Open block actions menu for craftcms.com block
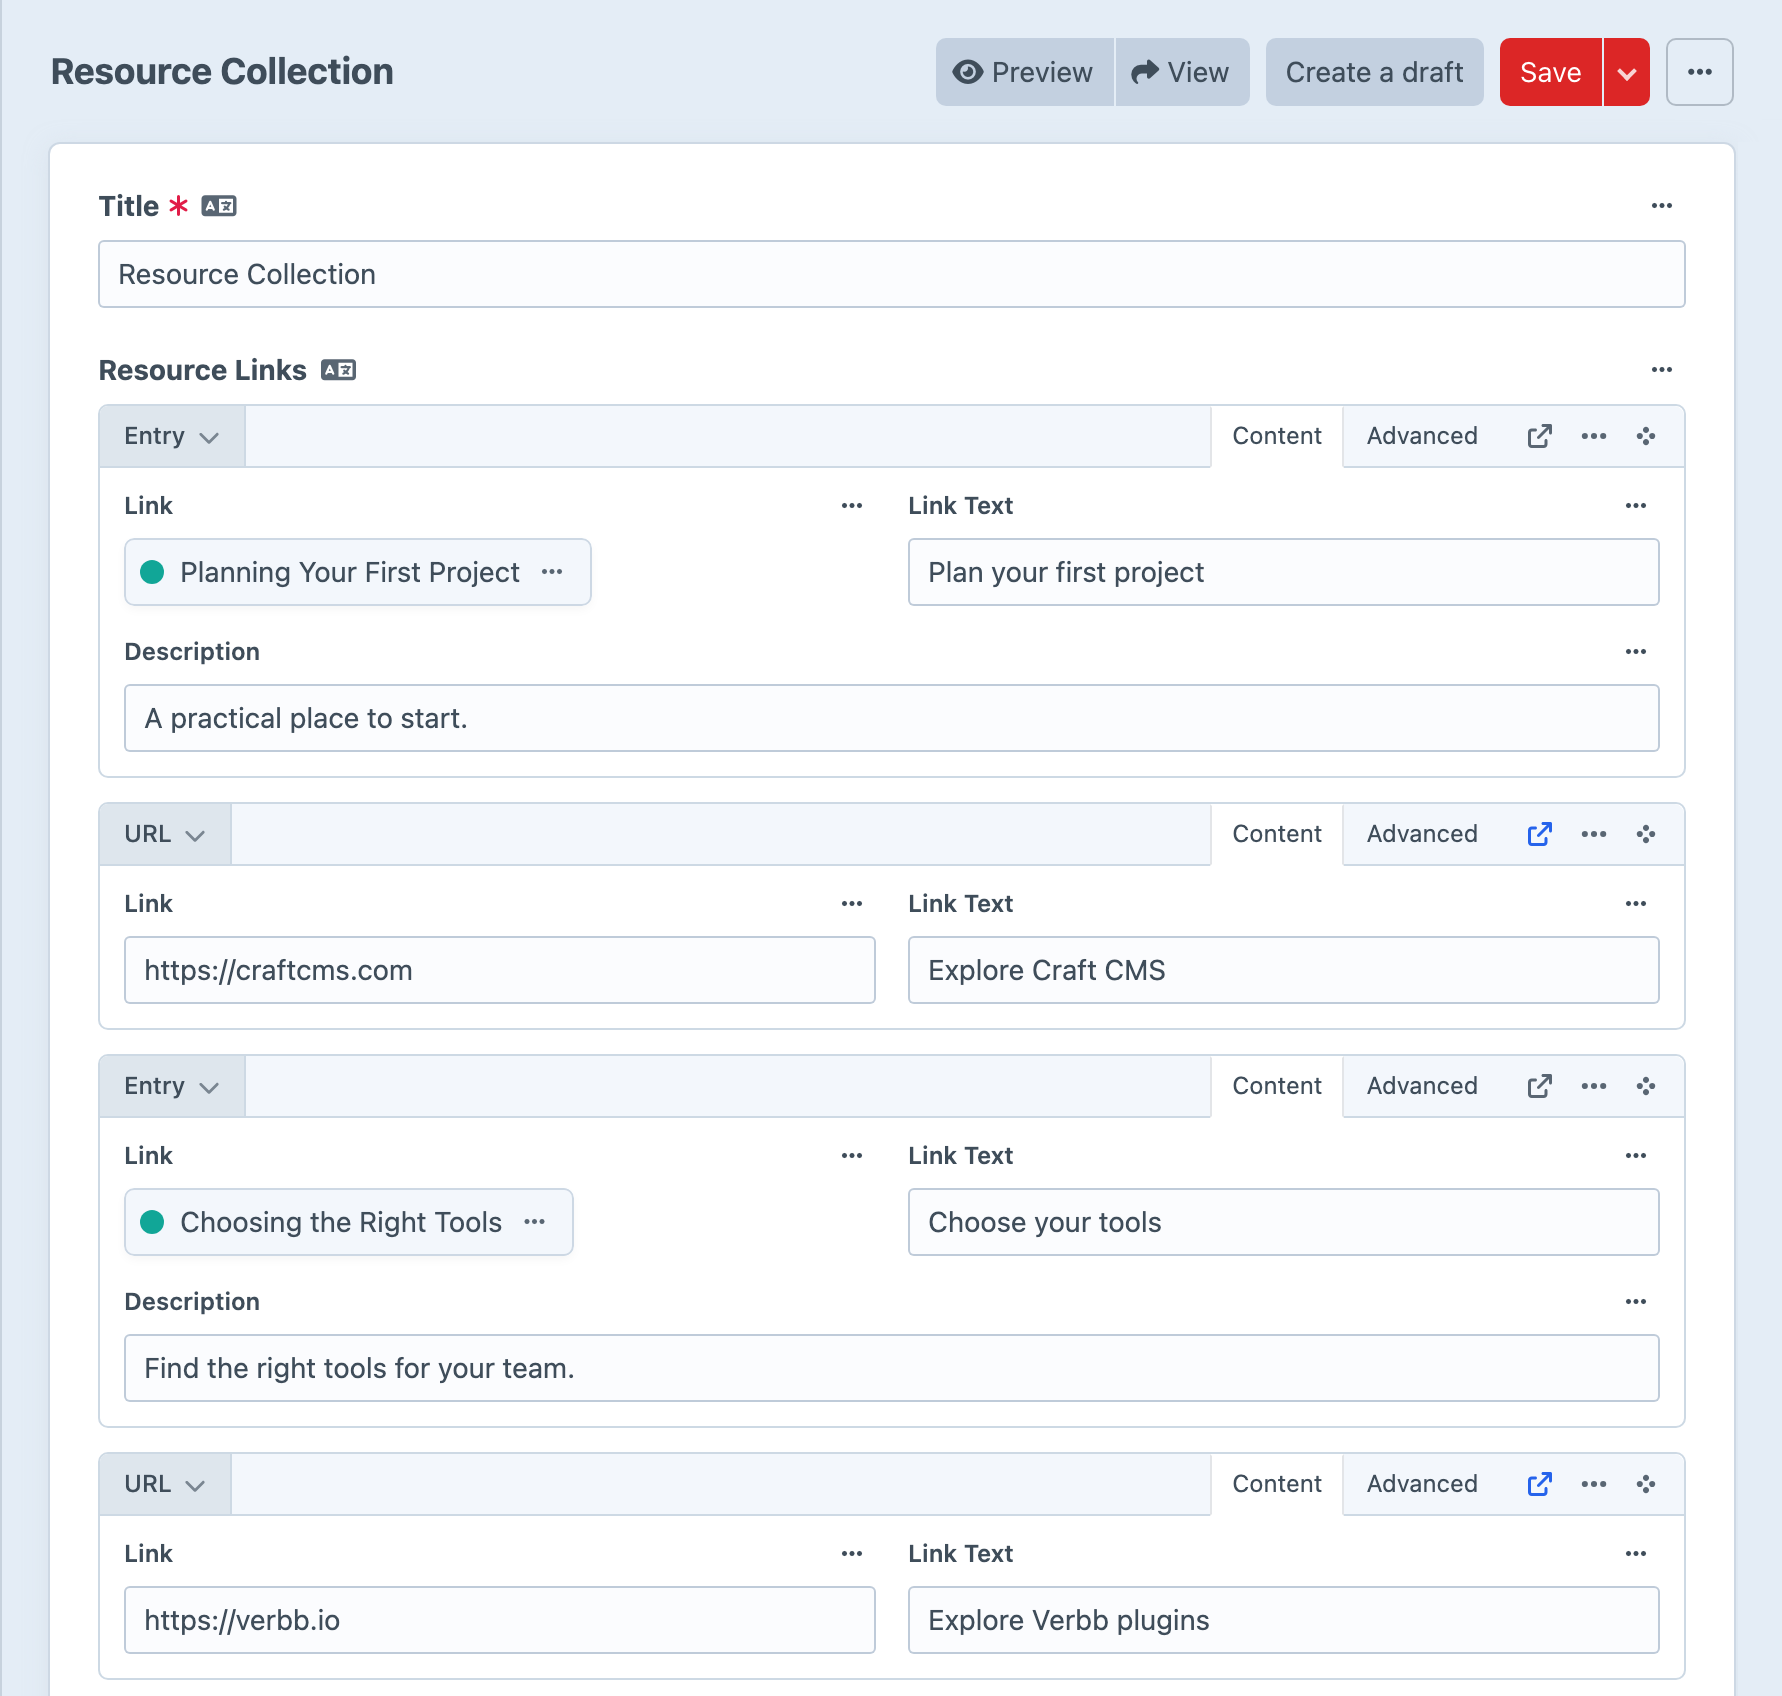Viewport: 1782px width, 1696px height. pyautogui.click(x=1594, y=834)
